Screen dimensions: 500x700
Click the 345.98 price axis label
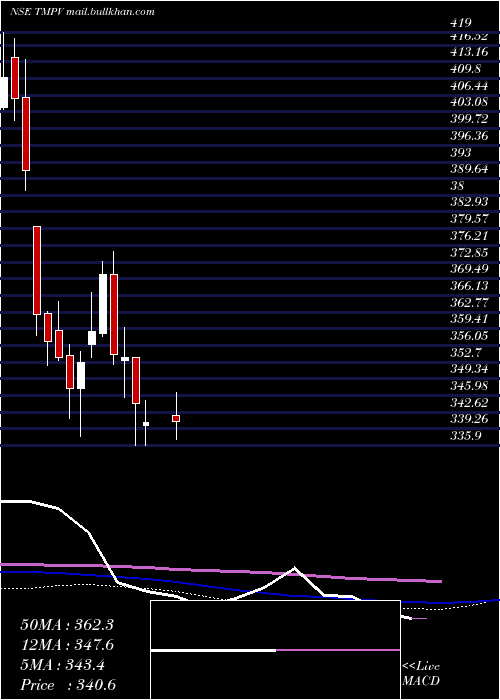(x=469, y=385)
